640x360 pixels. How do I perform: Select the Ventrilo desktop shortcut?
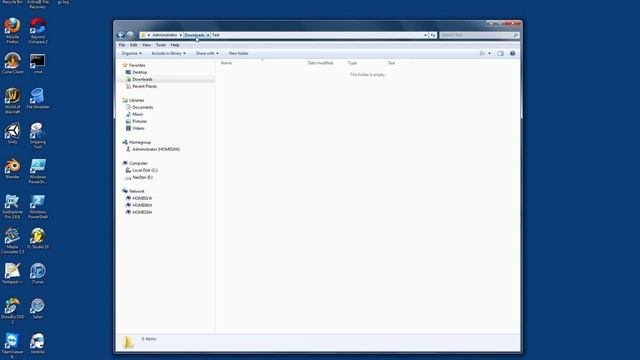[x=38, y=344]
